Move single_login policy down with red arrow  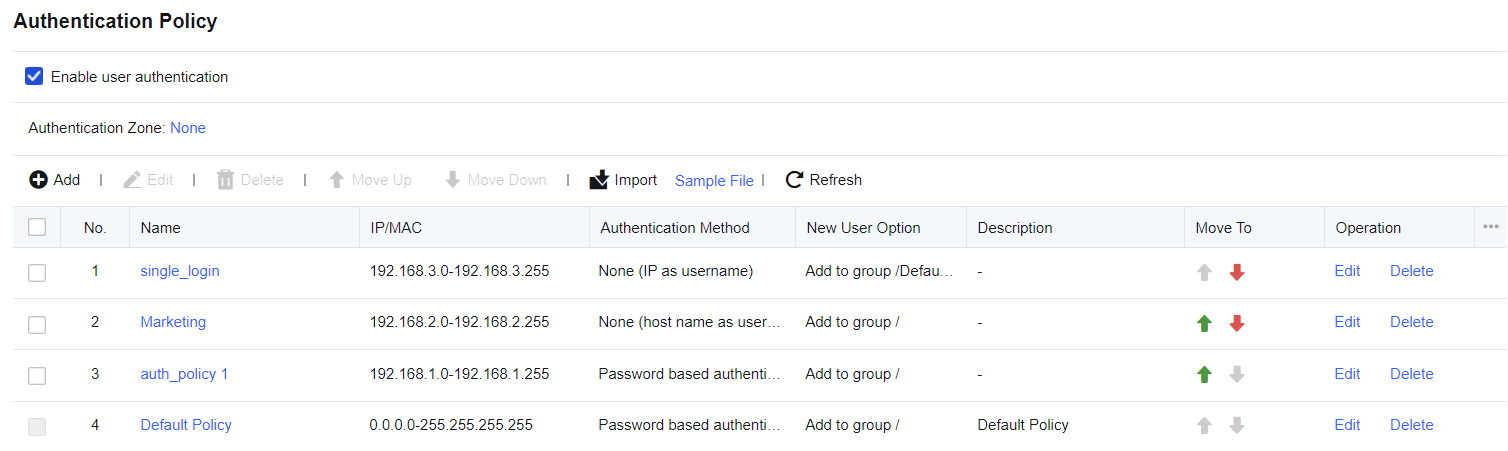(x=1237, y=272)
